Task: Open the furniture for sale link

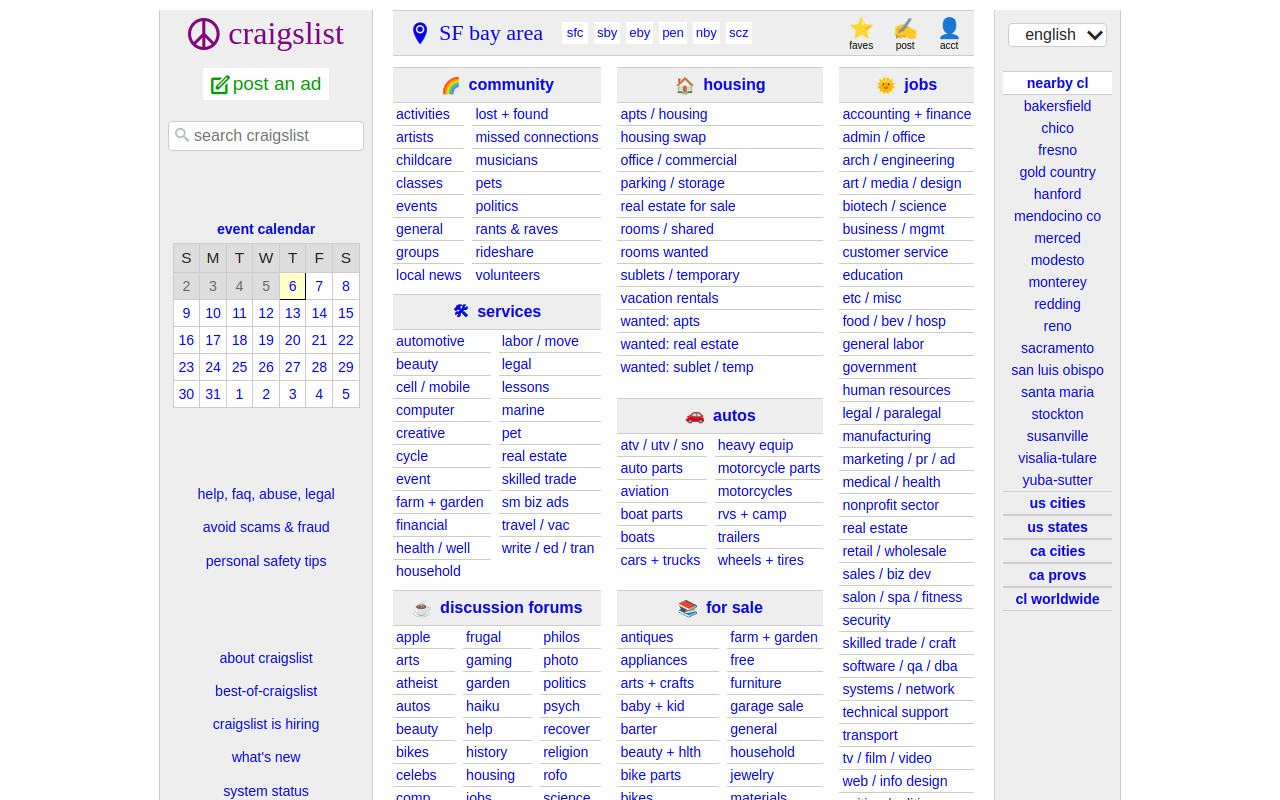Action: tap(756, 683)
